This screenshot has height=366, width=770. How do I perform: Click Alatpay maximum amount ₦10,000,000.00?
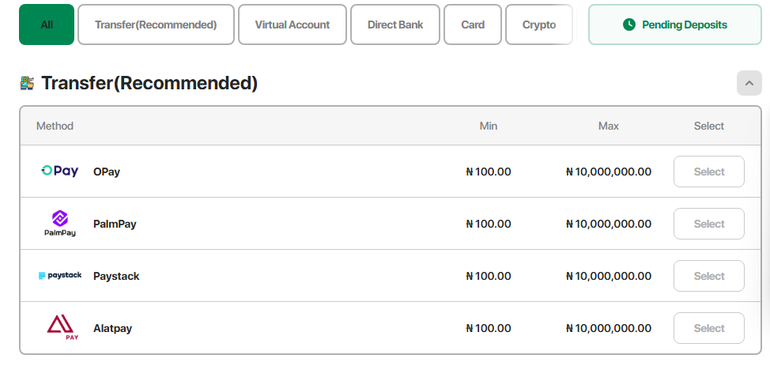point(608,328)
